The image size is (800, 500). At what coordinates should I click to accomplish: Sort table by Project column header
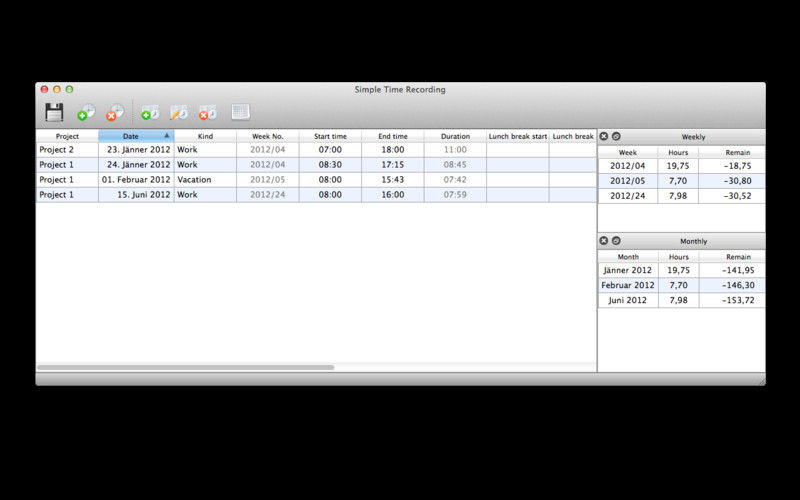pyautogui.click(x=67, y=136)
